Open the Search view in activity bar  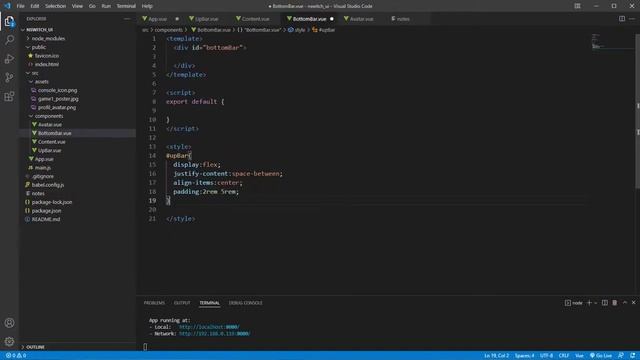pos(9,40)
